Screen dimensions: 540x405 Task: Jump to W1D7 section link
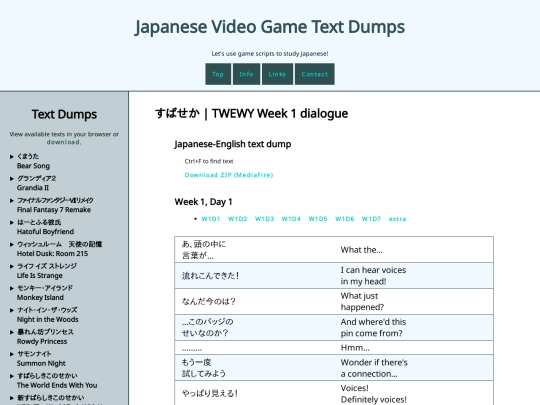coord(371,219)
